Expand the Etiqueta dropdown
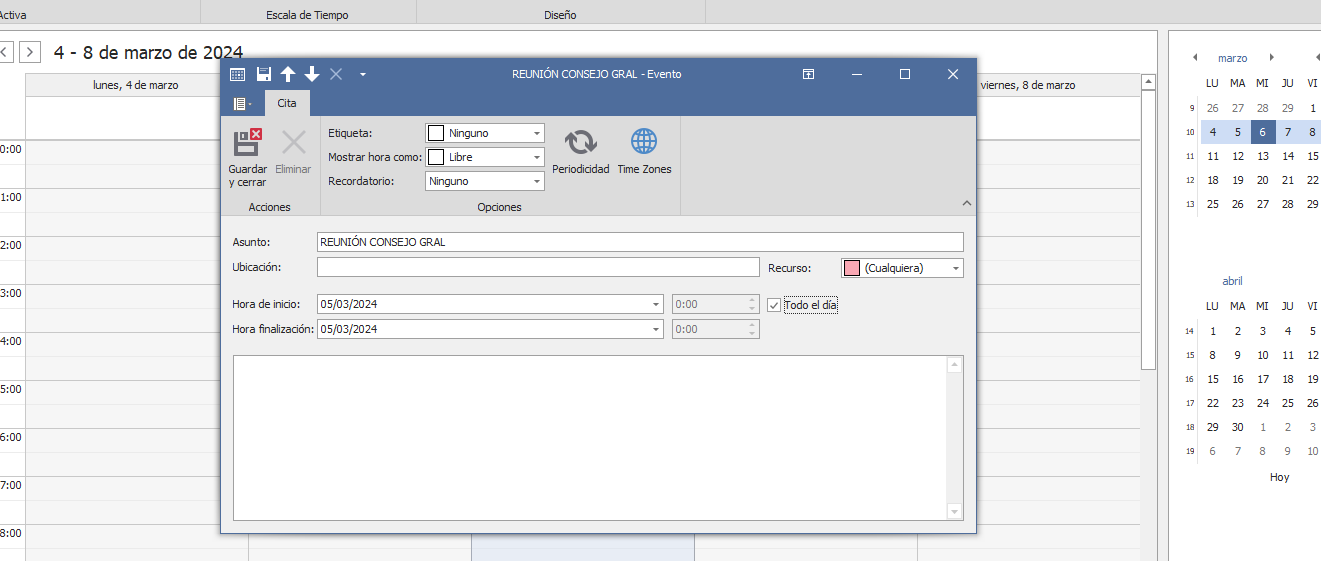Screen dimensions: 1321x561 537,133
